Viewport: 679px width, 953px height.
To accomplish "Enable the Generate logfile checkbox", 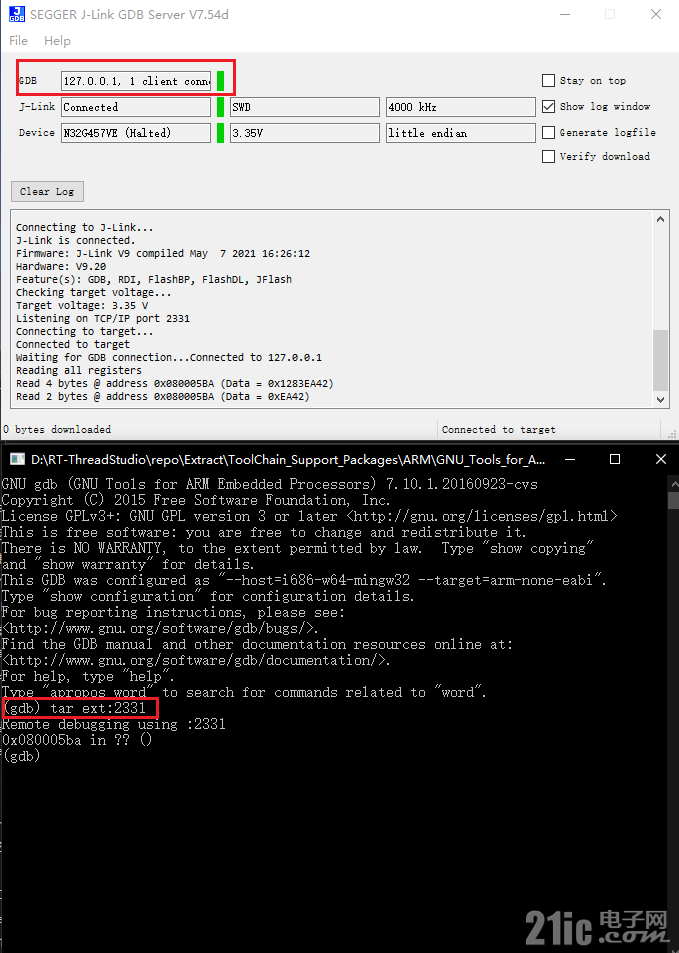I will 548,132.
